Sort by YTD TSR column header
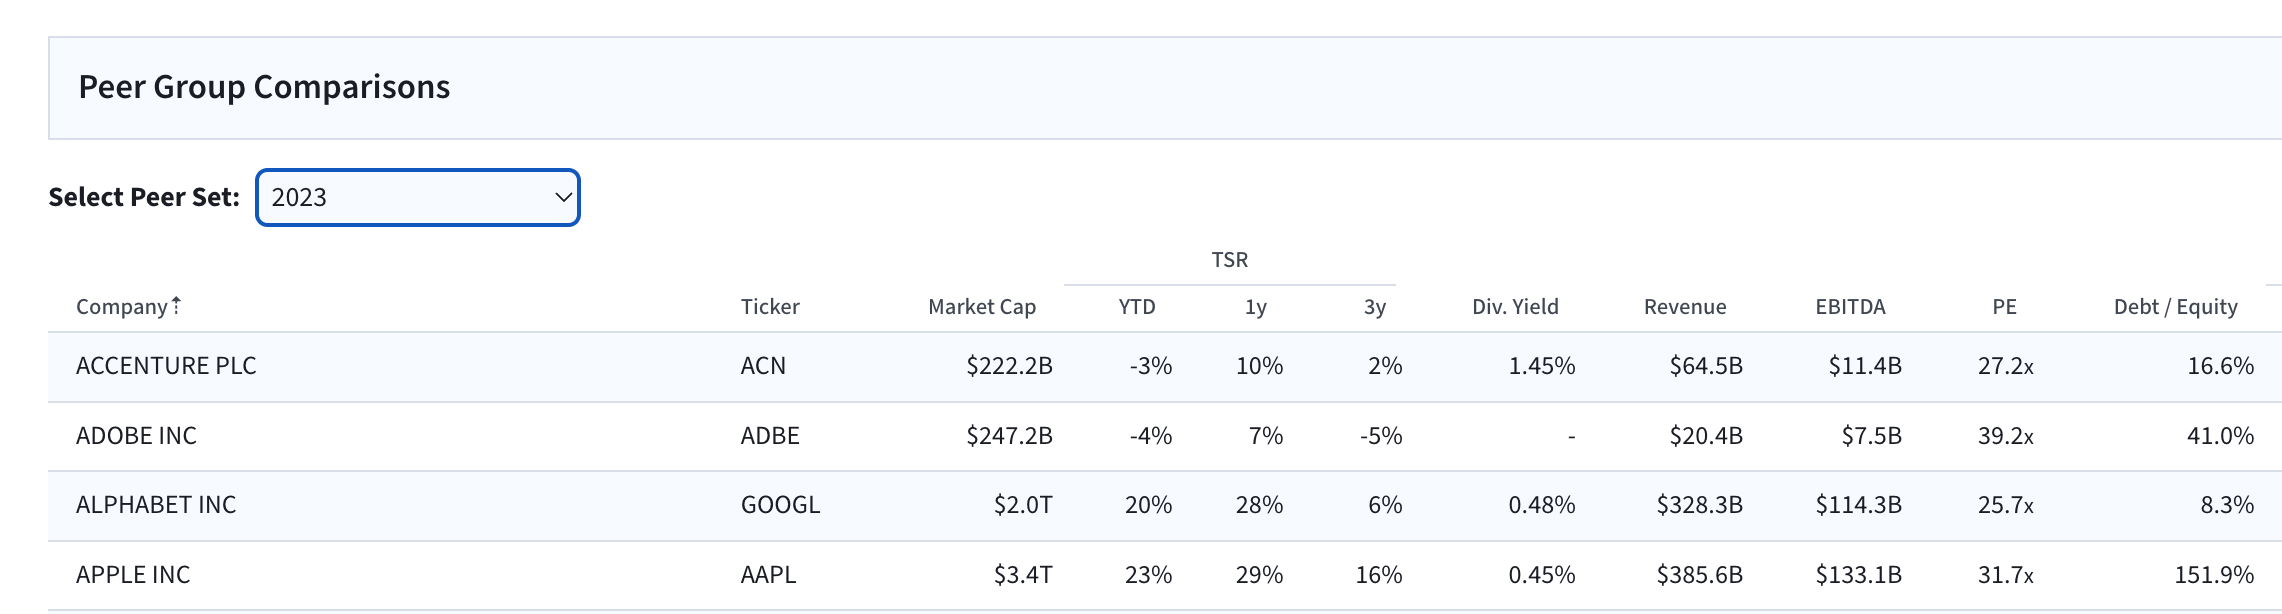Screen dimensions: 2282x614 [1137, 307]
